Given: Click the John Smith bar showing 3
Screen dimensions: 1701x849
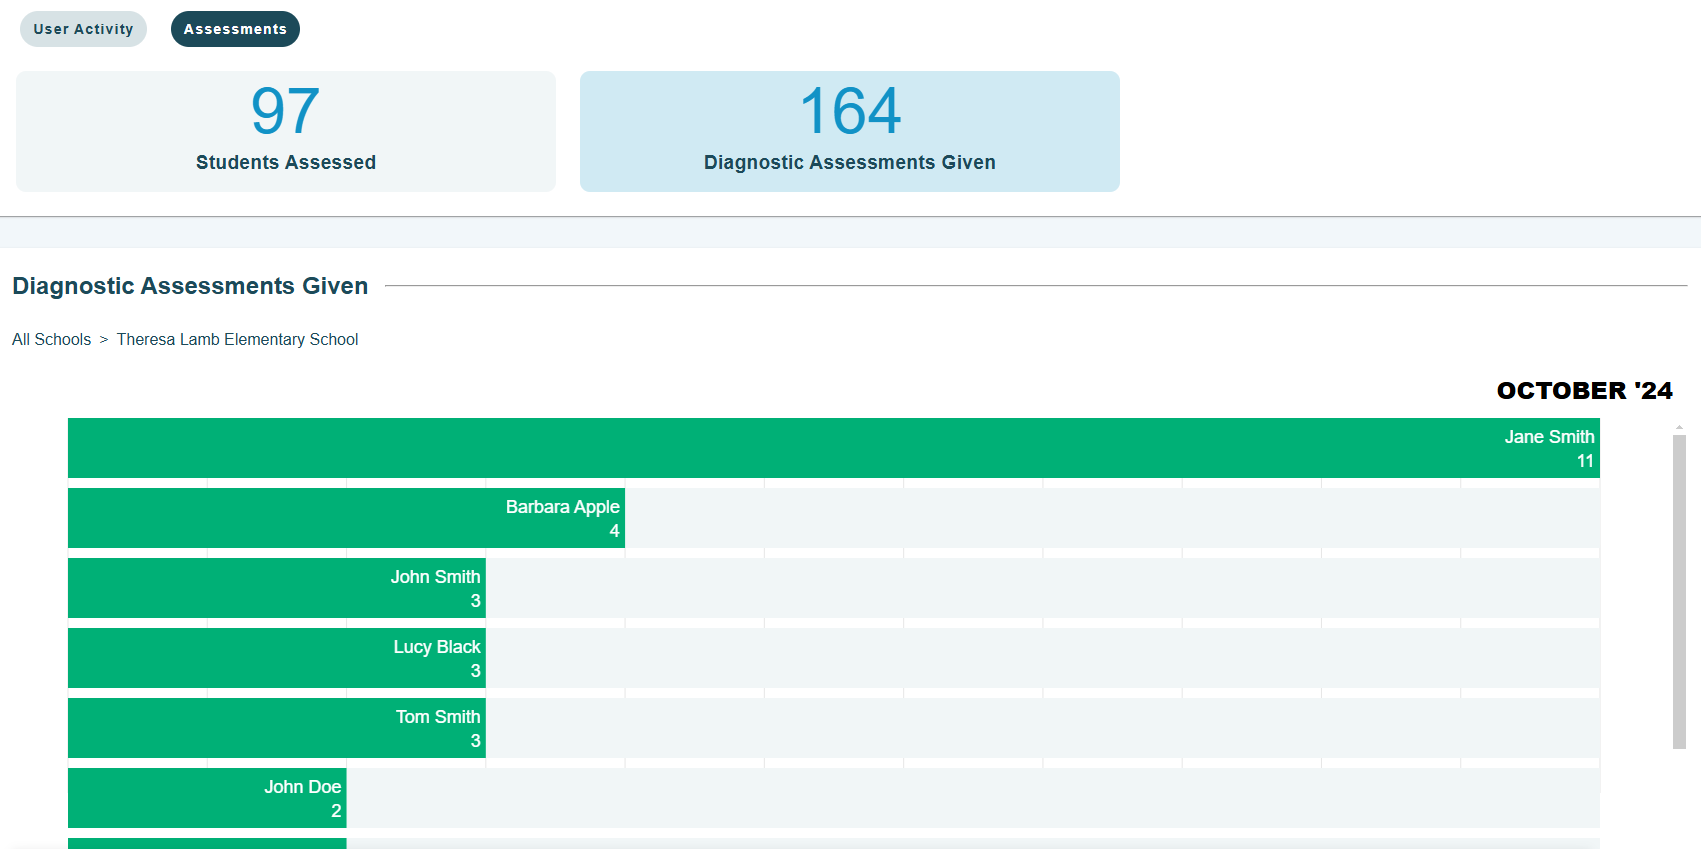Looking at the screenshot, I should pos(277,588).
